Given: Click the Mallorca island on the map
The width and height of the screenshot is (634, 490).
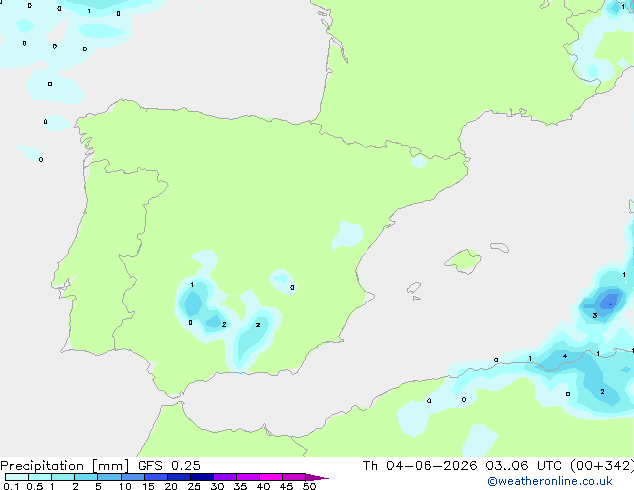Looking at the screenshot, I should pos(464,262).
